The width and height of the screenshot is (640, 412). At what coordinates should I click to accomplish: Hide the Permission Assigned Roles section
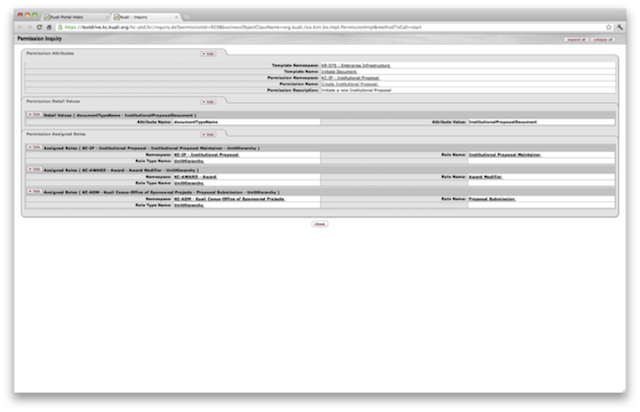click(208, 134)
